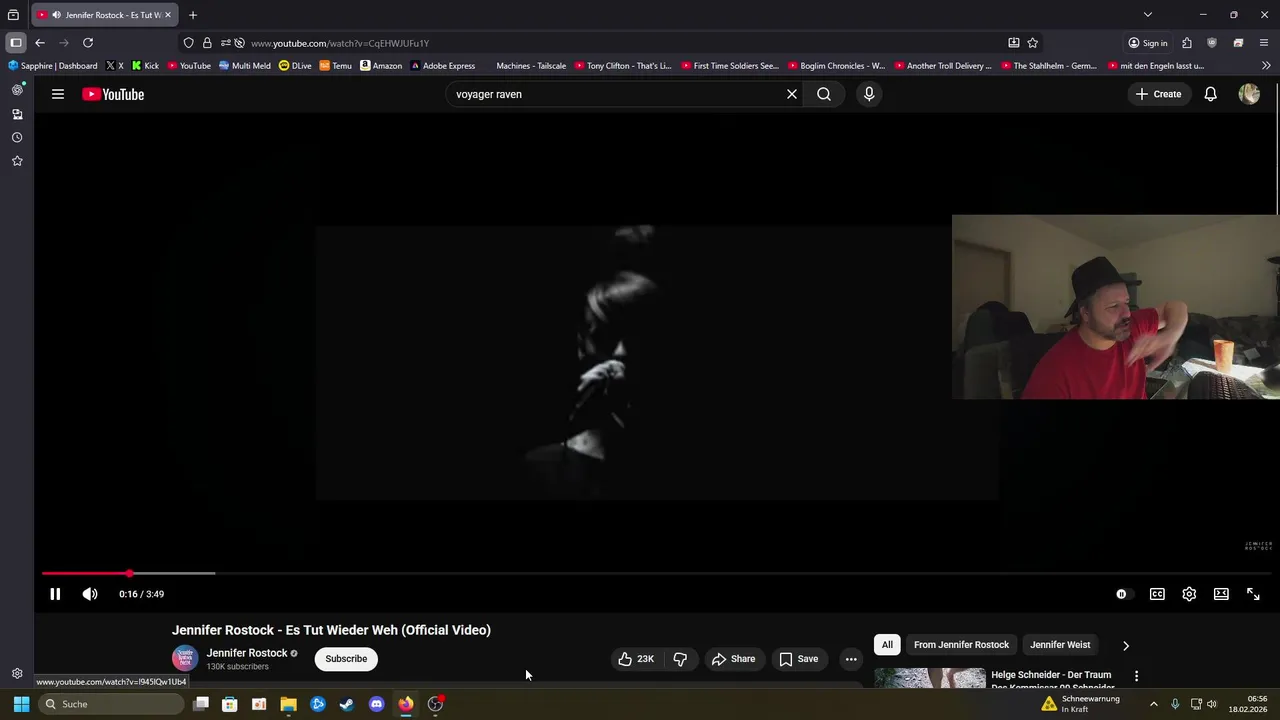Run search with magnifier button
1280x720 pixels.
pyautogui.click(x=824, y=94)
